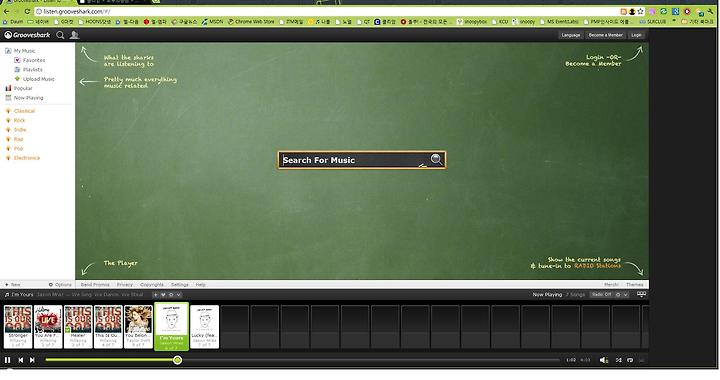Toggle Radio Off button
Image resolution: width=720 pixels, height=380 pixels.
point(602,295)
